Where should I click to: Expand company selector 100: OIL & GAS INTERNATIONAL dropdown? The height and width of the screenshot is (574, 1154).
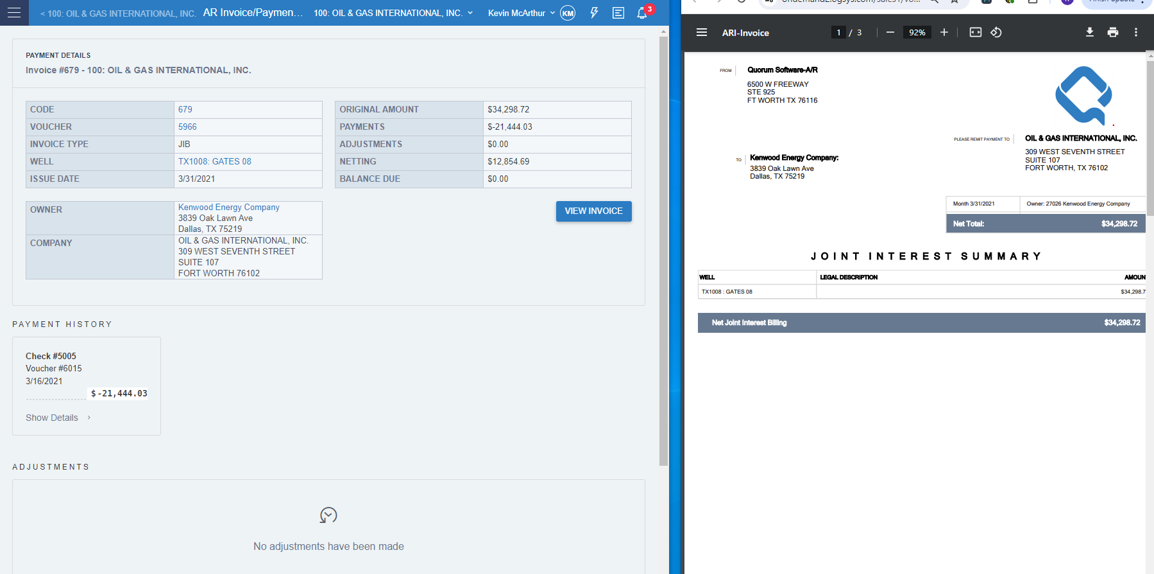(x=393, y=13)
